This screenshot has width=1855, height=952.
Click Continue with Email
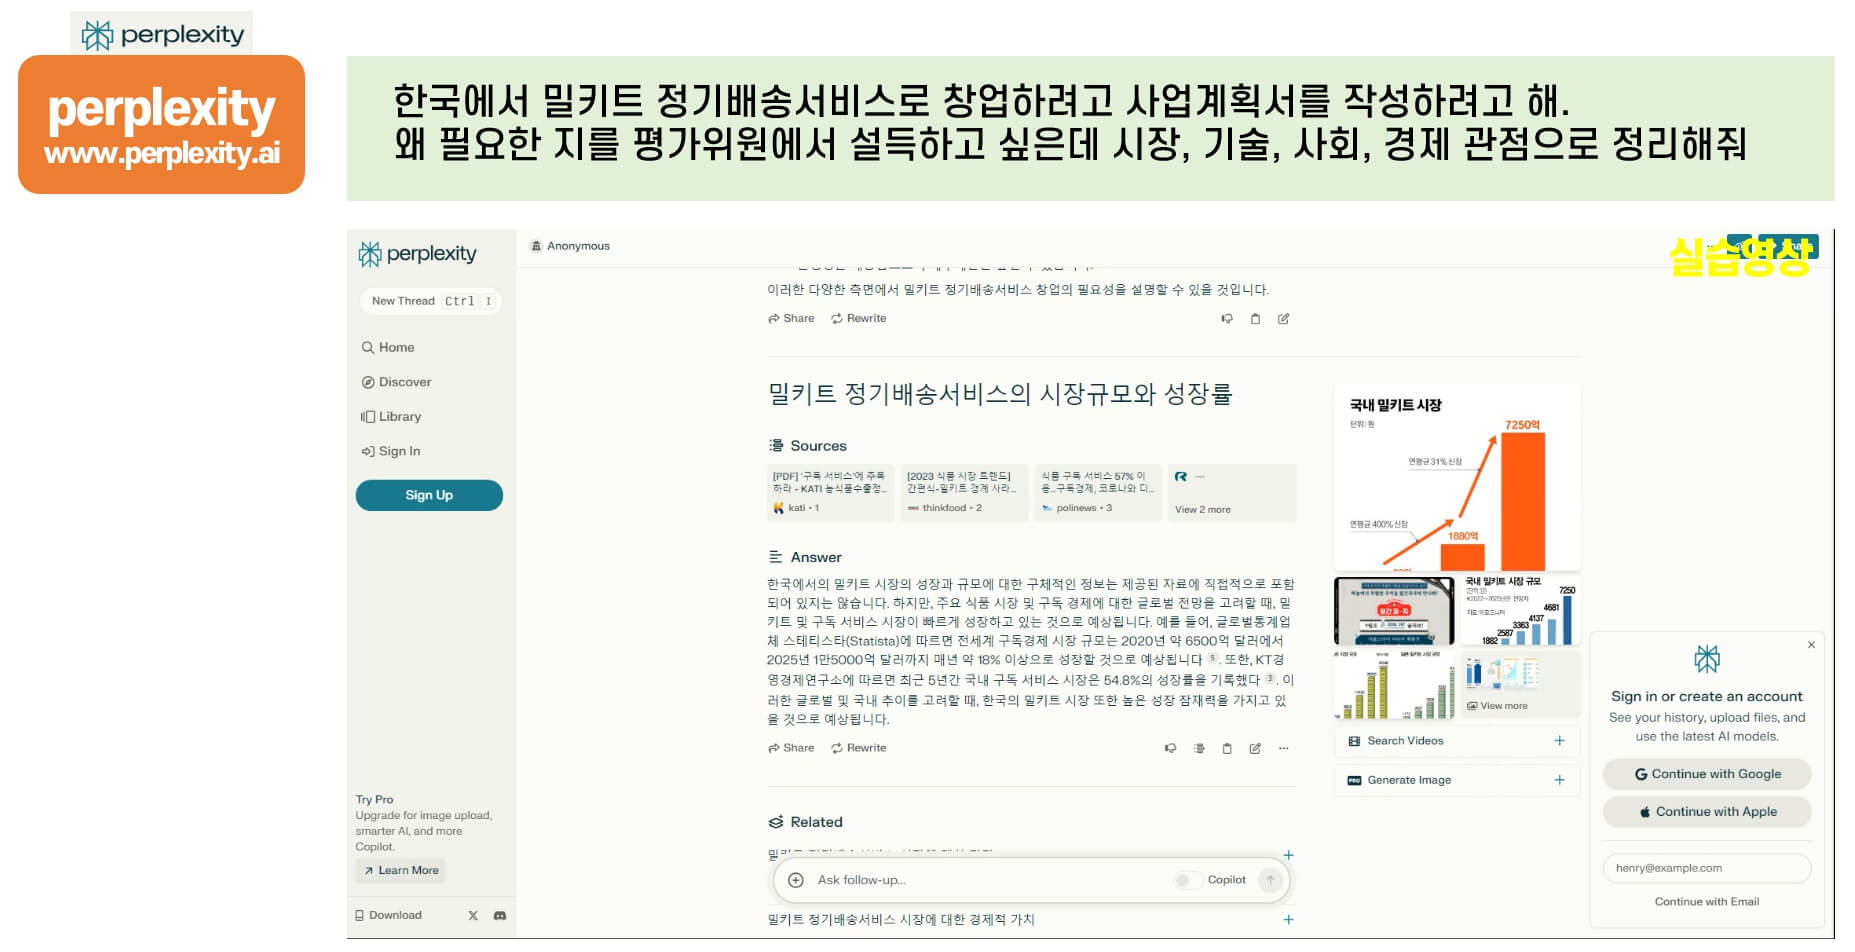(x=1707, y=902)
